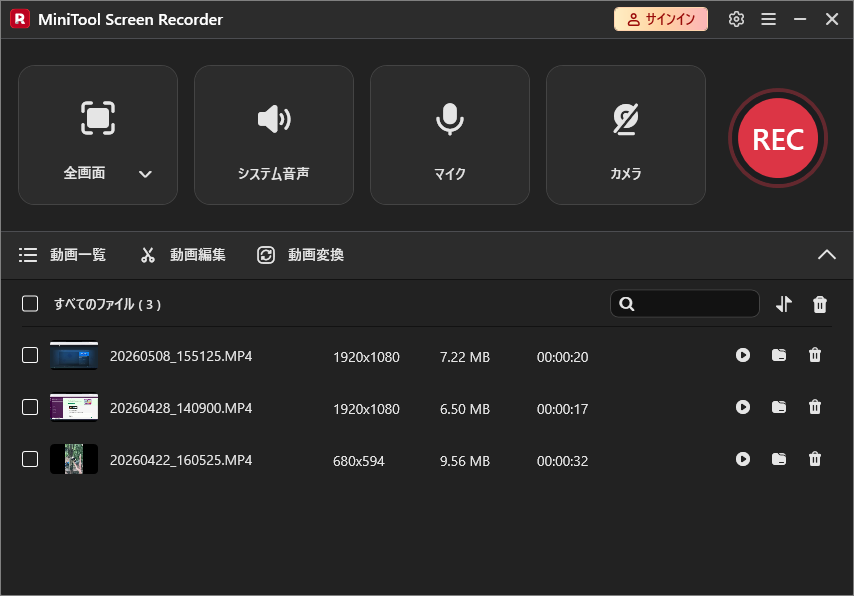This screenshot has width=854, height=596.
Task: Check the すべてのファイル select-all checkbox
Action: coord(30,303)
